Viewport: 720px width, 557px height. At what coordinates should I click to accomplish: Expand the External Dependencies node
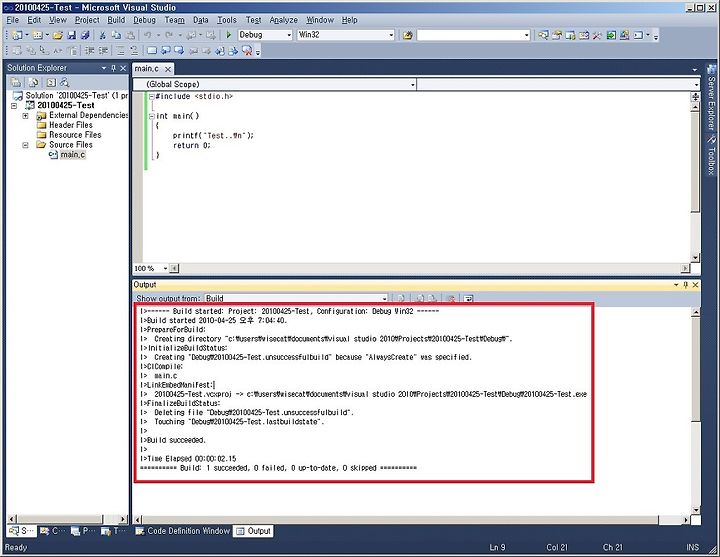tap(26, 116)
